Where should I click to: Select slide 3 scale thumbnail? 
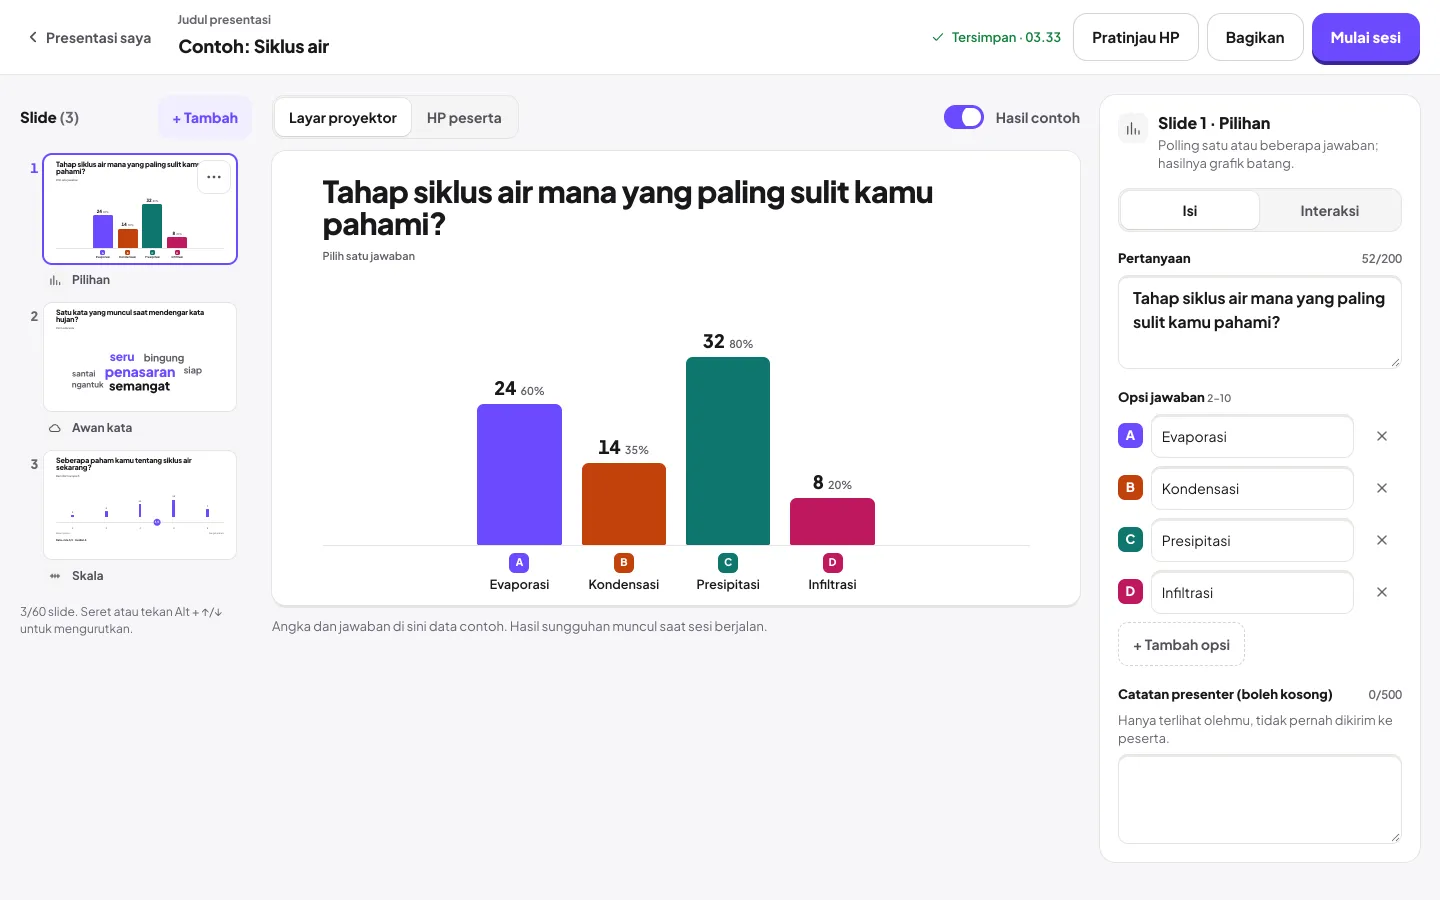(140, 505)
